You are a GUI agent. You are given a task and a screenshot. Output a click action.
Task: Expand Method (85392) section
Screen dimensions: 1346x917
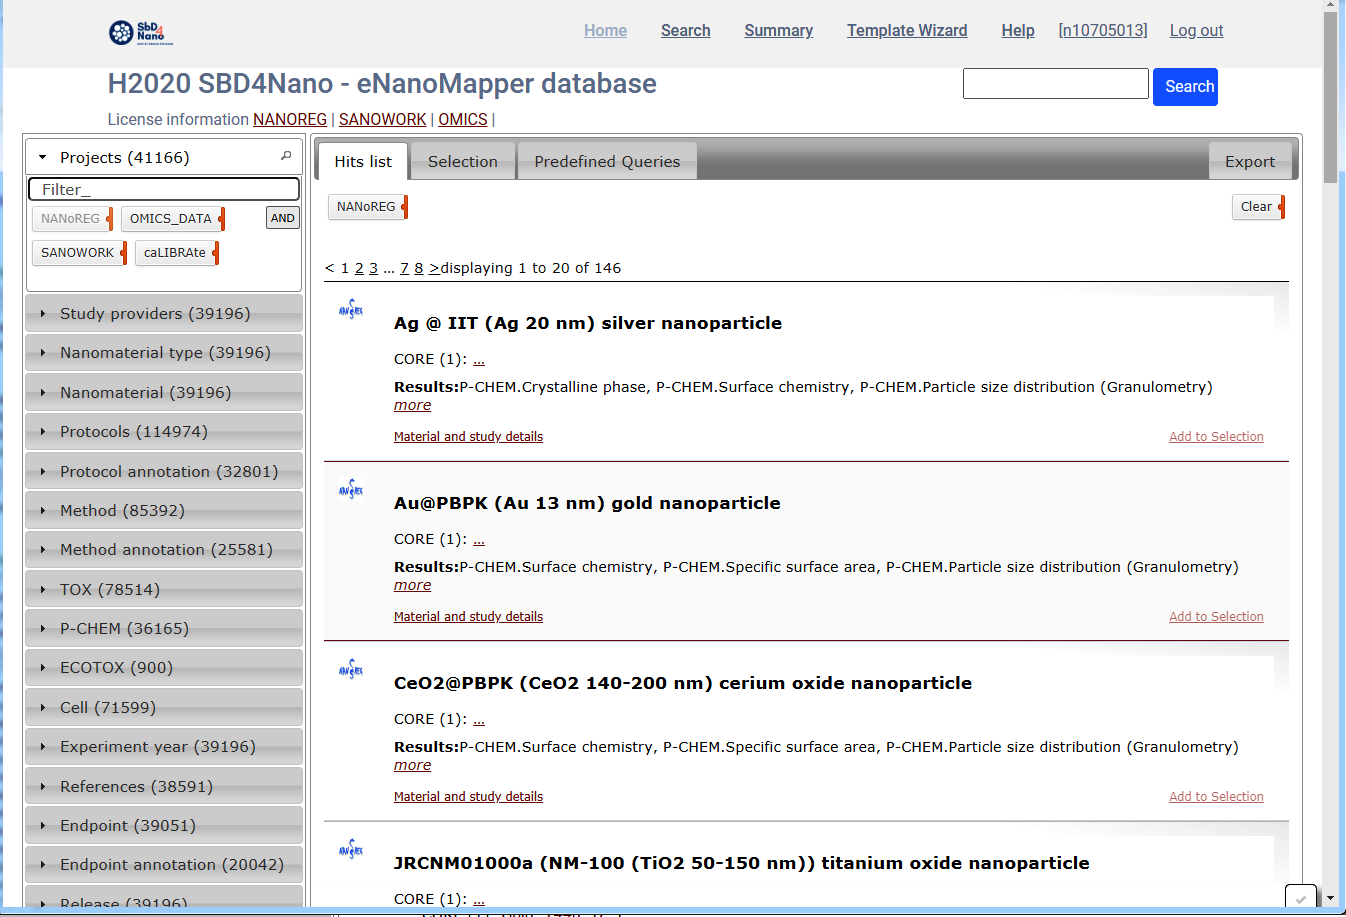tap(164, 510)
